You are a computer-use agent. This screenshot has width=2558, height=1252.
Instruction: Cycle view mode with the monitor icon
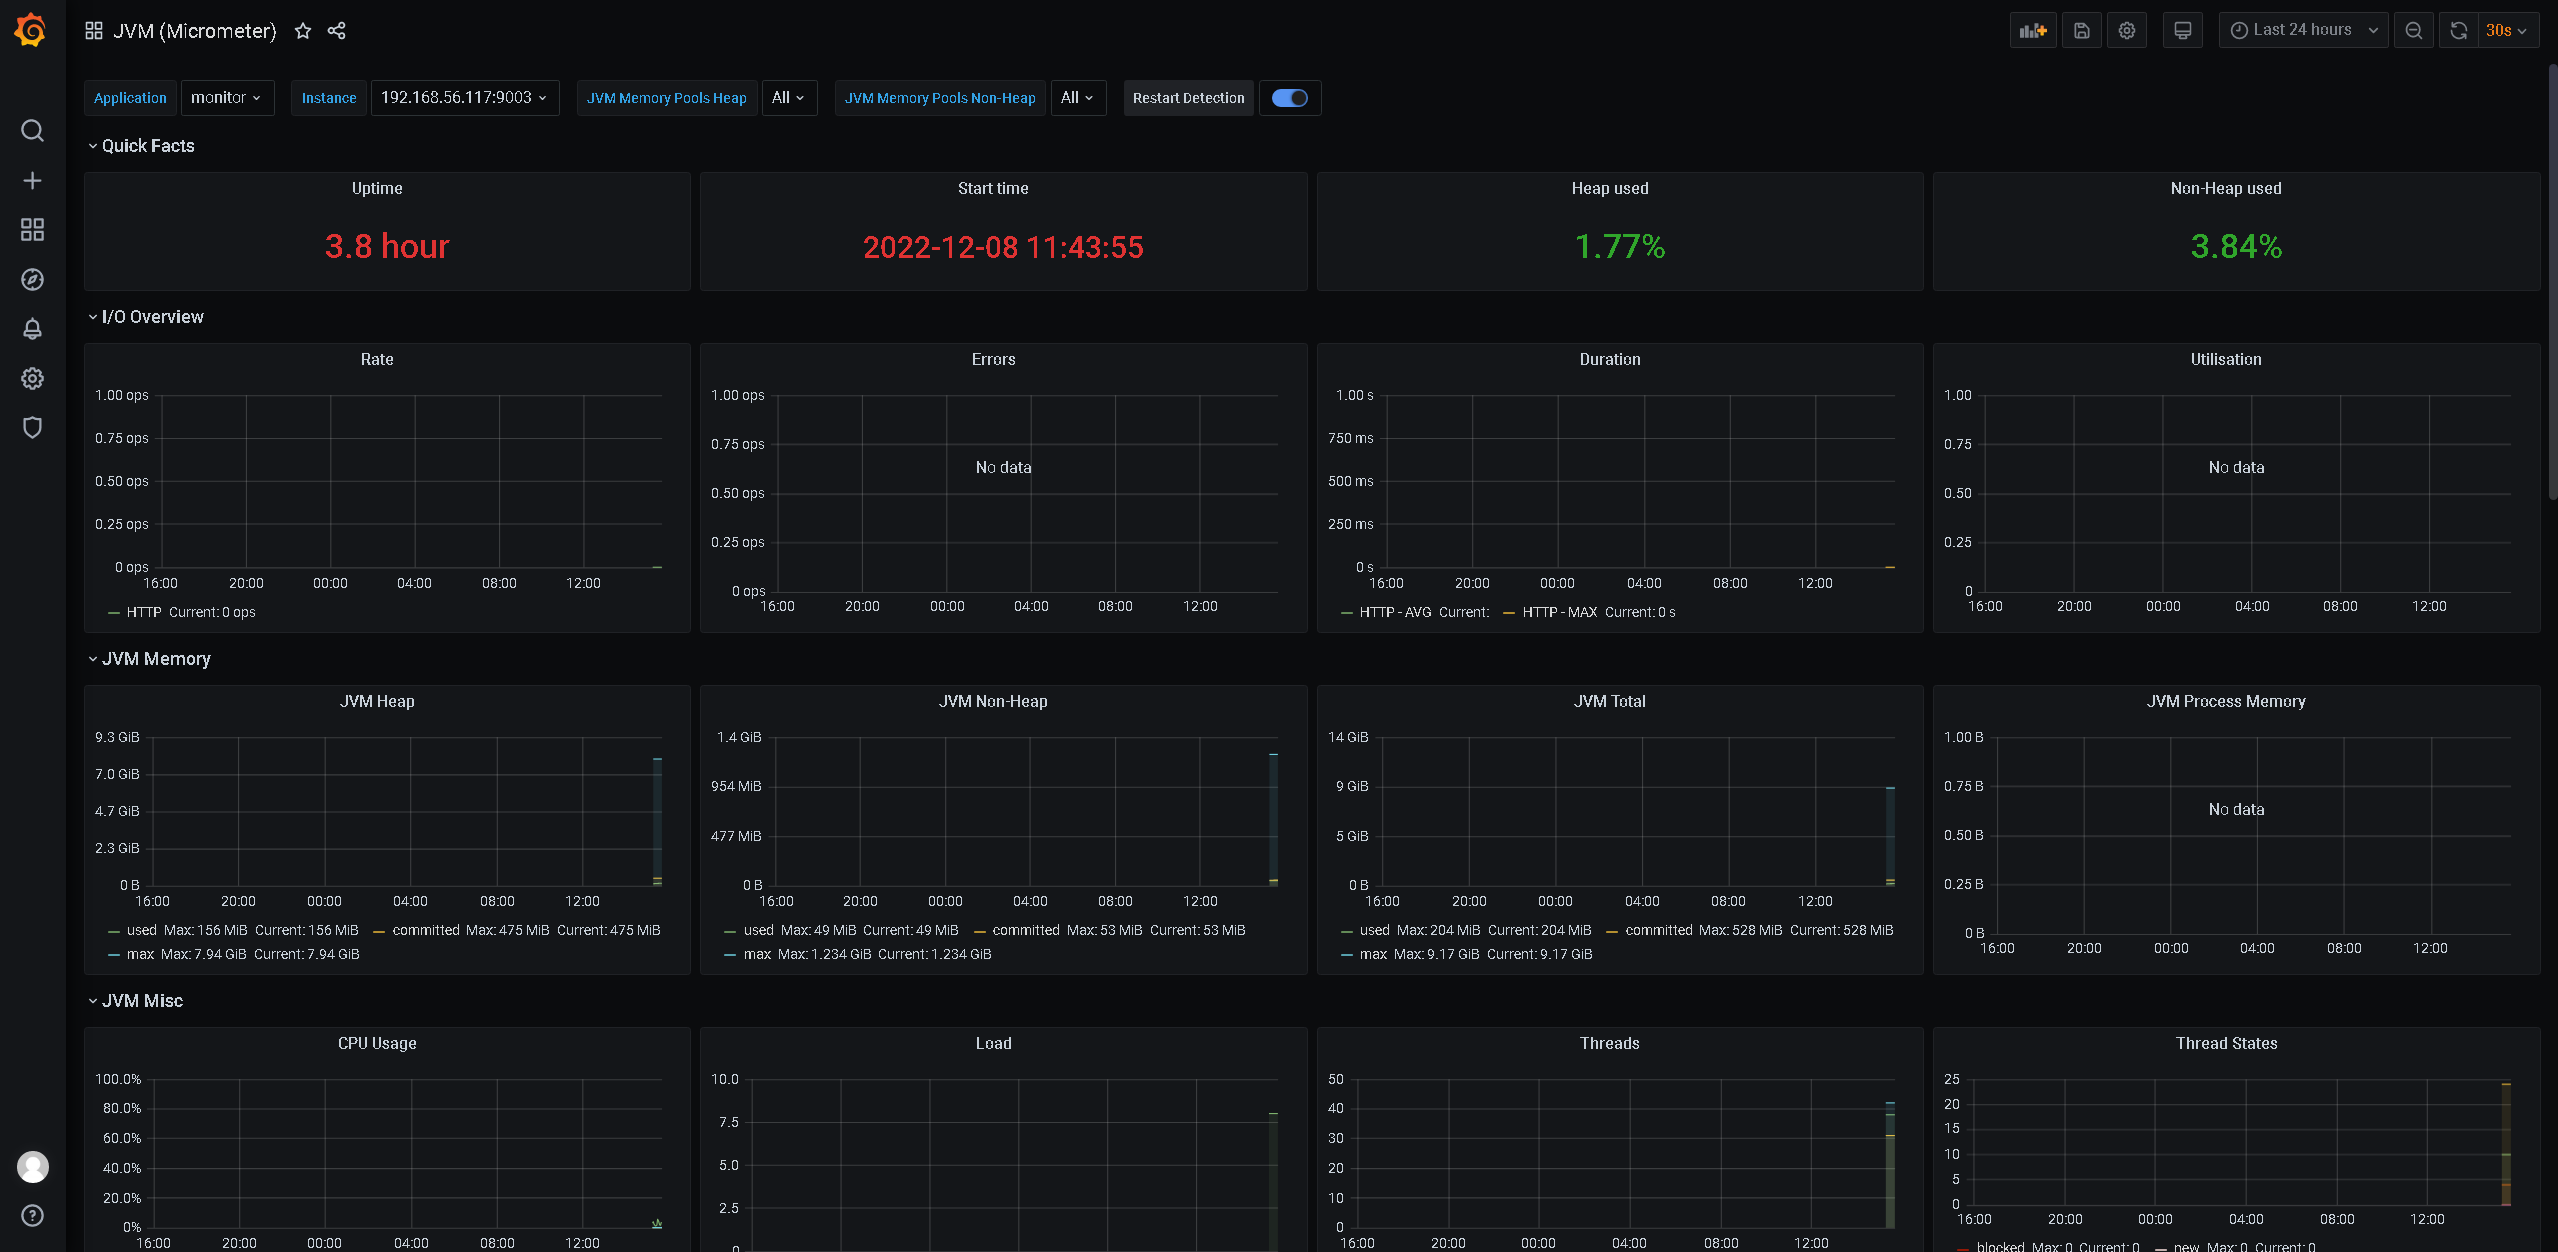2183,31
